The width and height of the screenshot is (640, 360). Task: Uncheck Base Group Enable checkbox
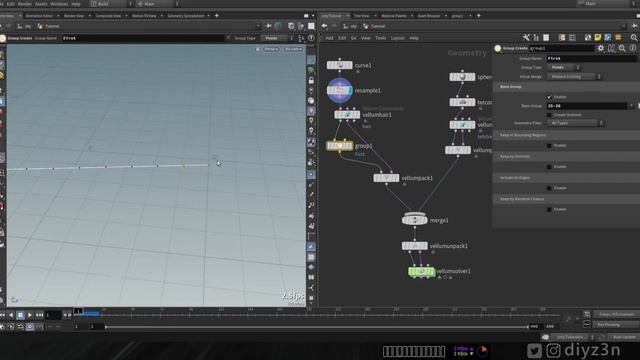point(549,97)
